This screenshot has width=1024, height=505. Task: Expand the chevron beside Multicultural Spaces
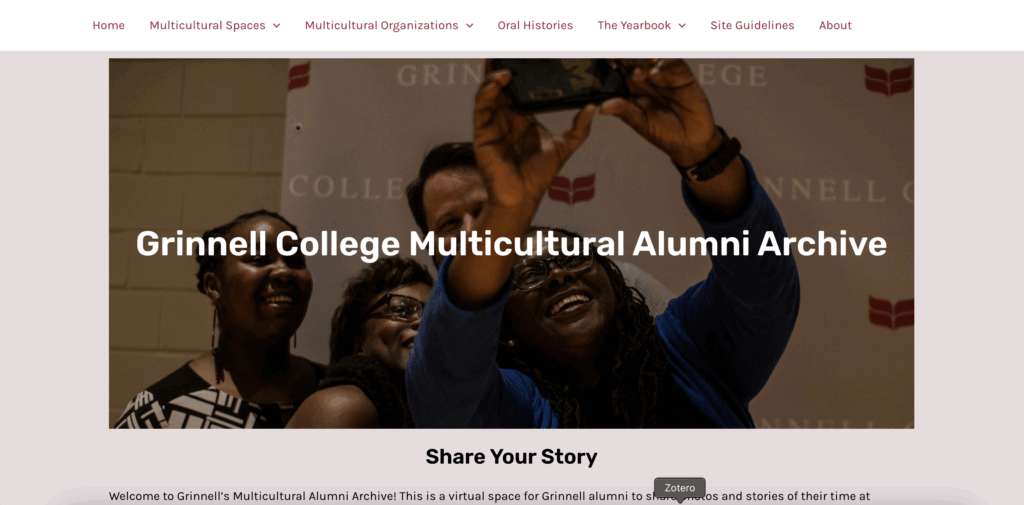tap(276, 26)
